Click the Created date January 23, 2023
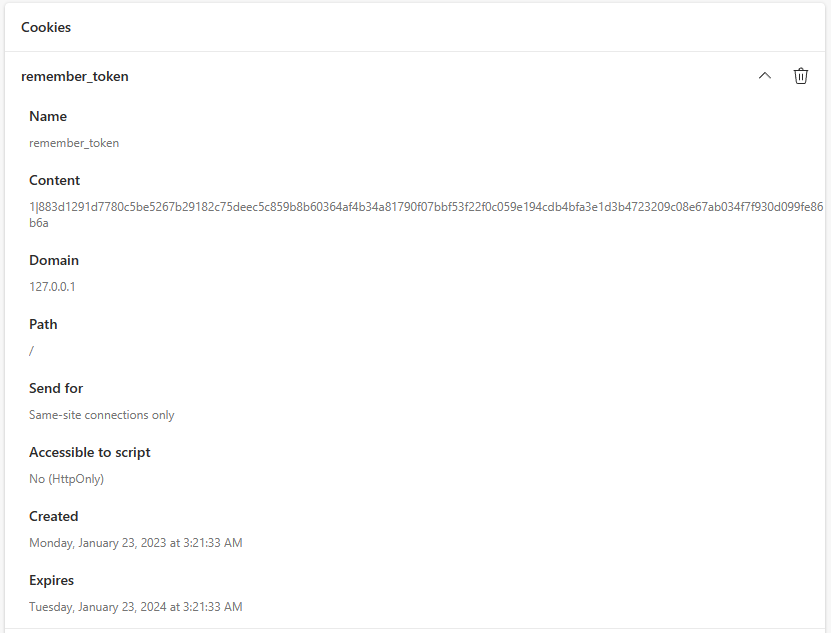The width and height of the screenshot is (831, 633). pos(136,543)
